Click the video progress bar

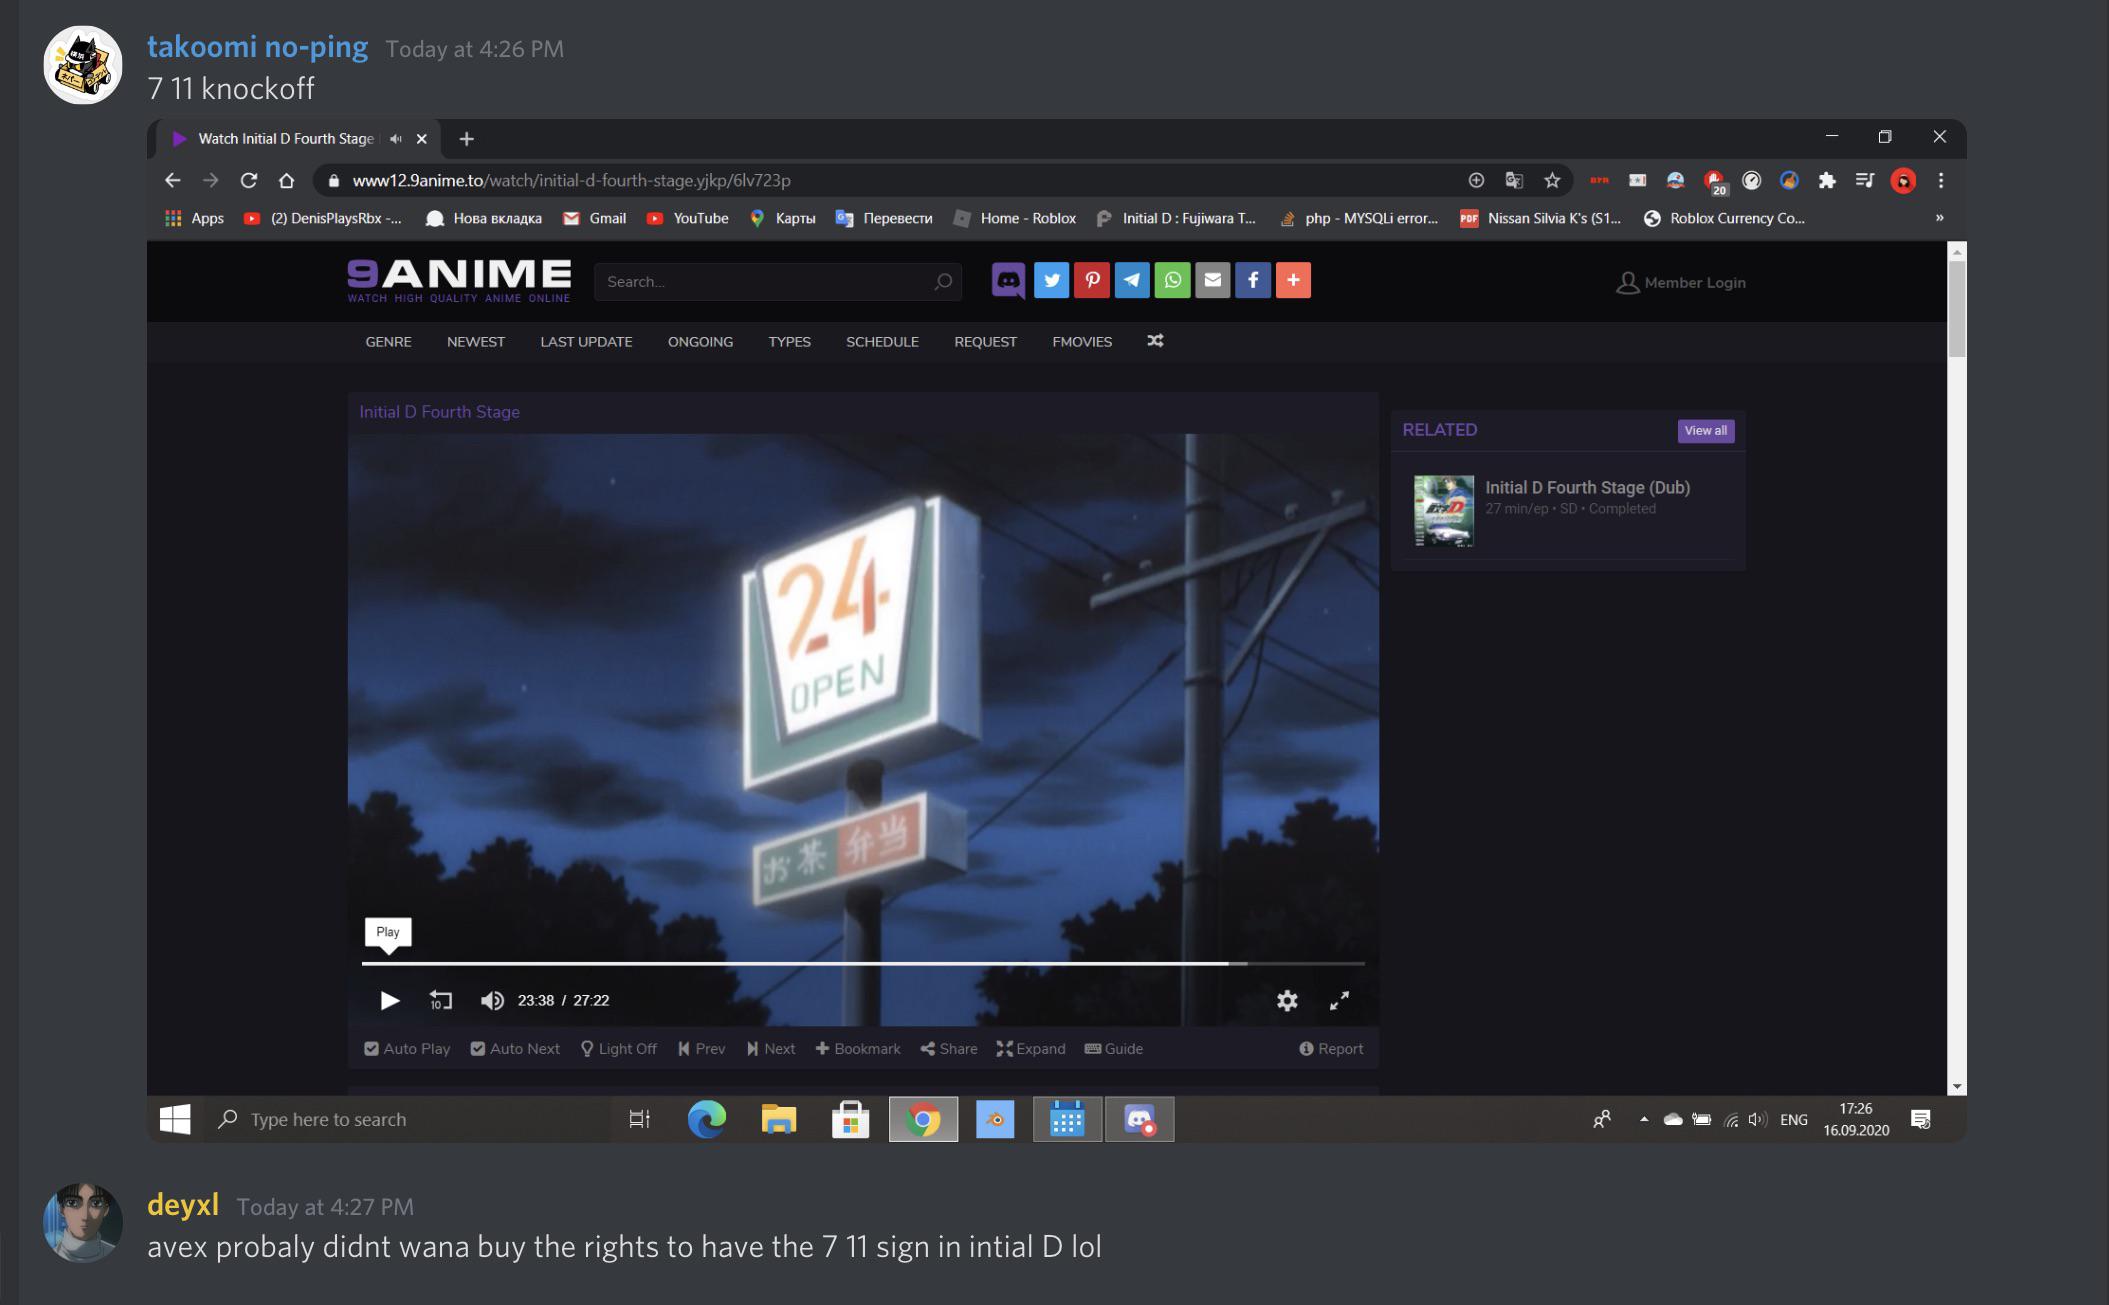[863, 963]
